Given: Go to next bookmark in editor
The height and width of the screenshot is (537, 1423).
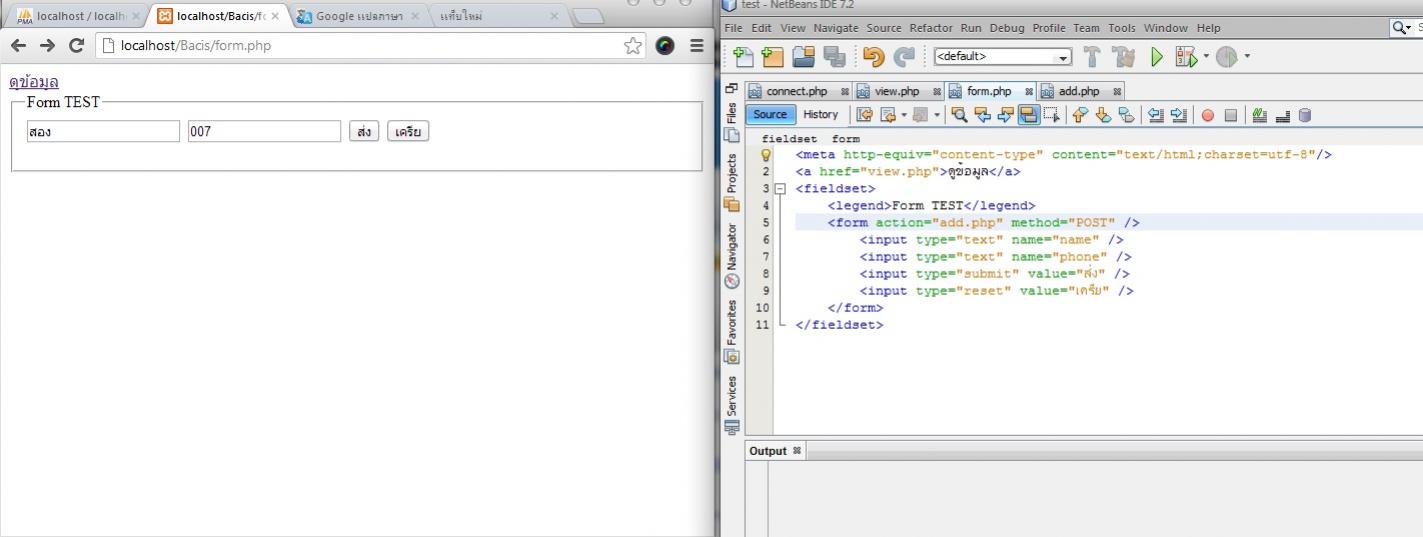Looking at the screenshot, I should click(x=1103, y=115).
